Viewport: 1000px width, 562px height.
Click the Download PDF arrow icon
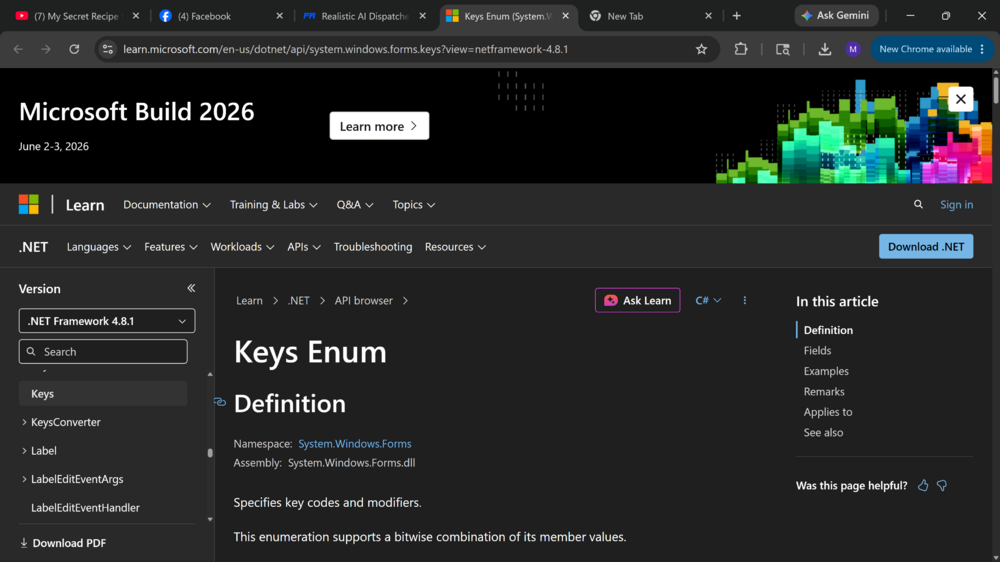(24, 543)
